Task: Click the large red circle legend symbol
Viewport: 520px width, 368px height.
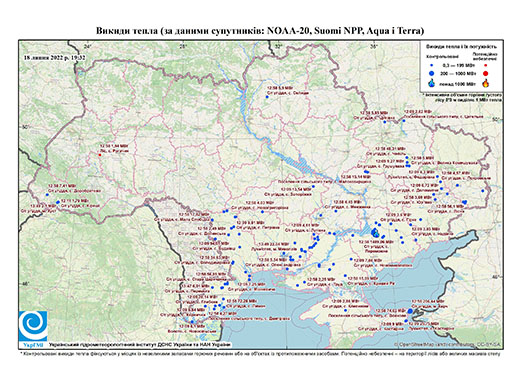Action: [x=485, y=73]
